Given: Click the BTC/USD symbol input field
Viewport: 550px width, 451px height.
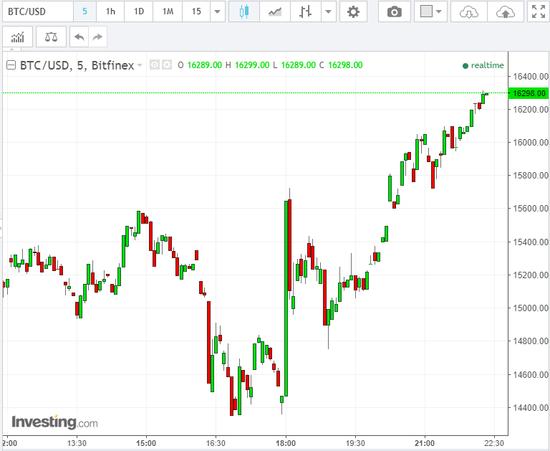Looking at the screenshot, I should coord(38,12).
